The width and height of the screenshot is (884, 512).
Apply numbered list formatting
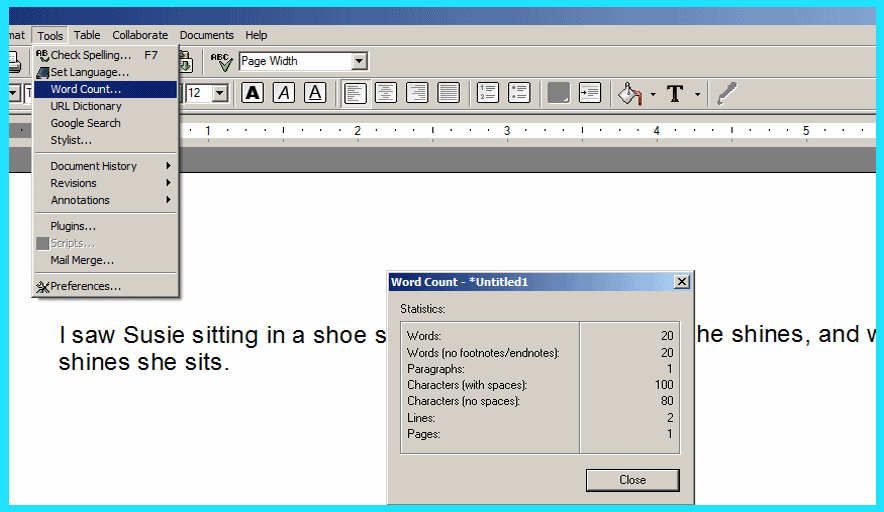[x=488, y=93]
